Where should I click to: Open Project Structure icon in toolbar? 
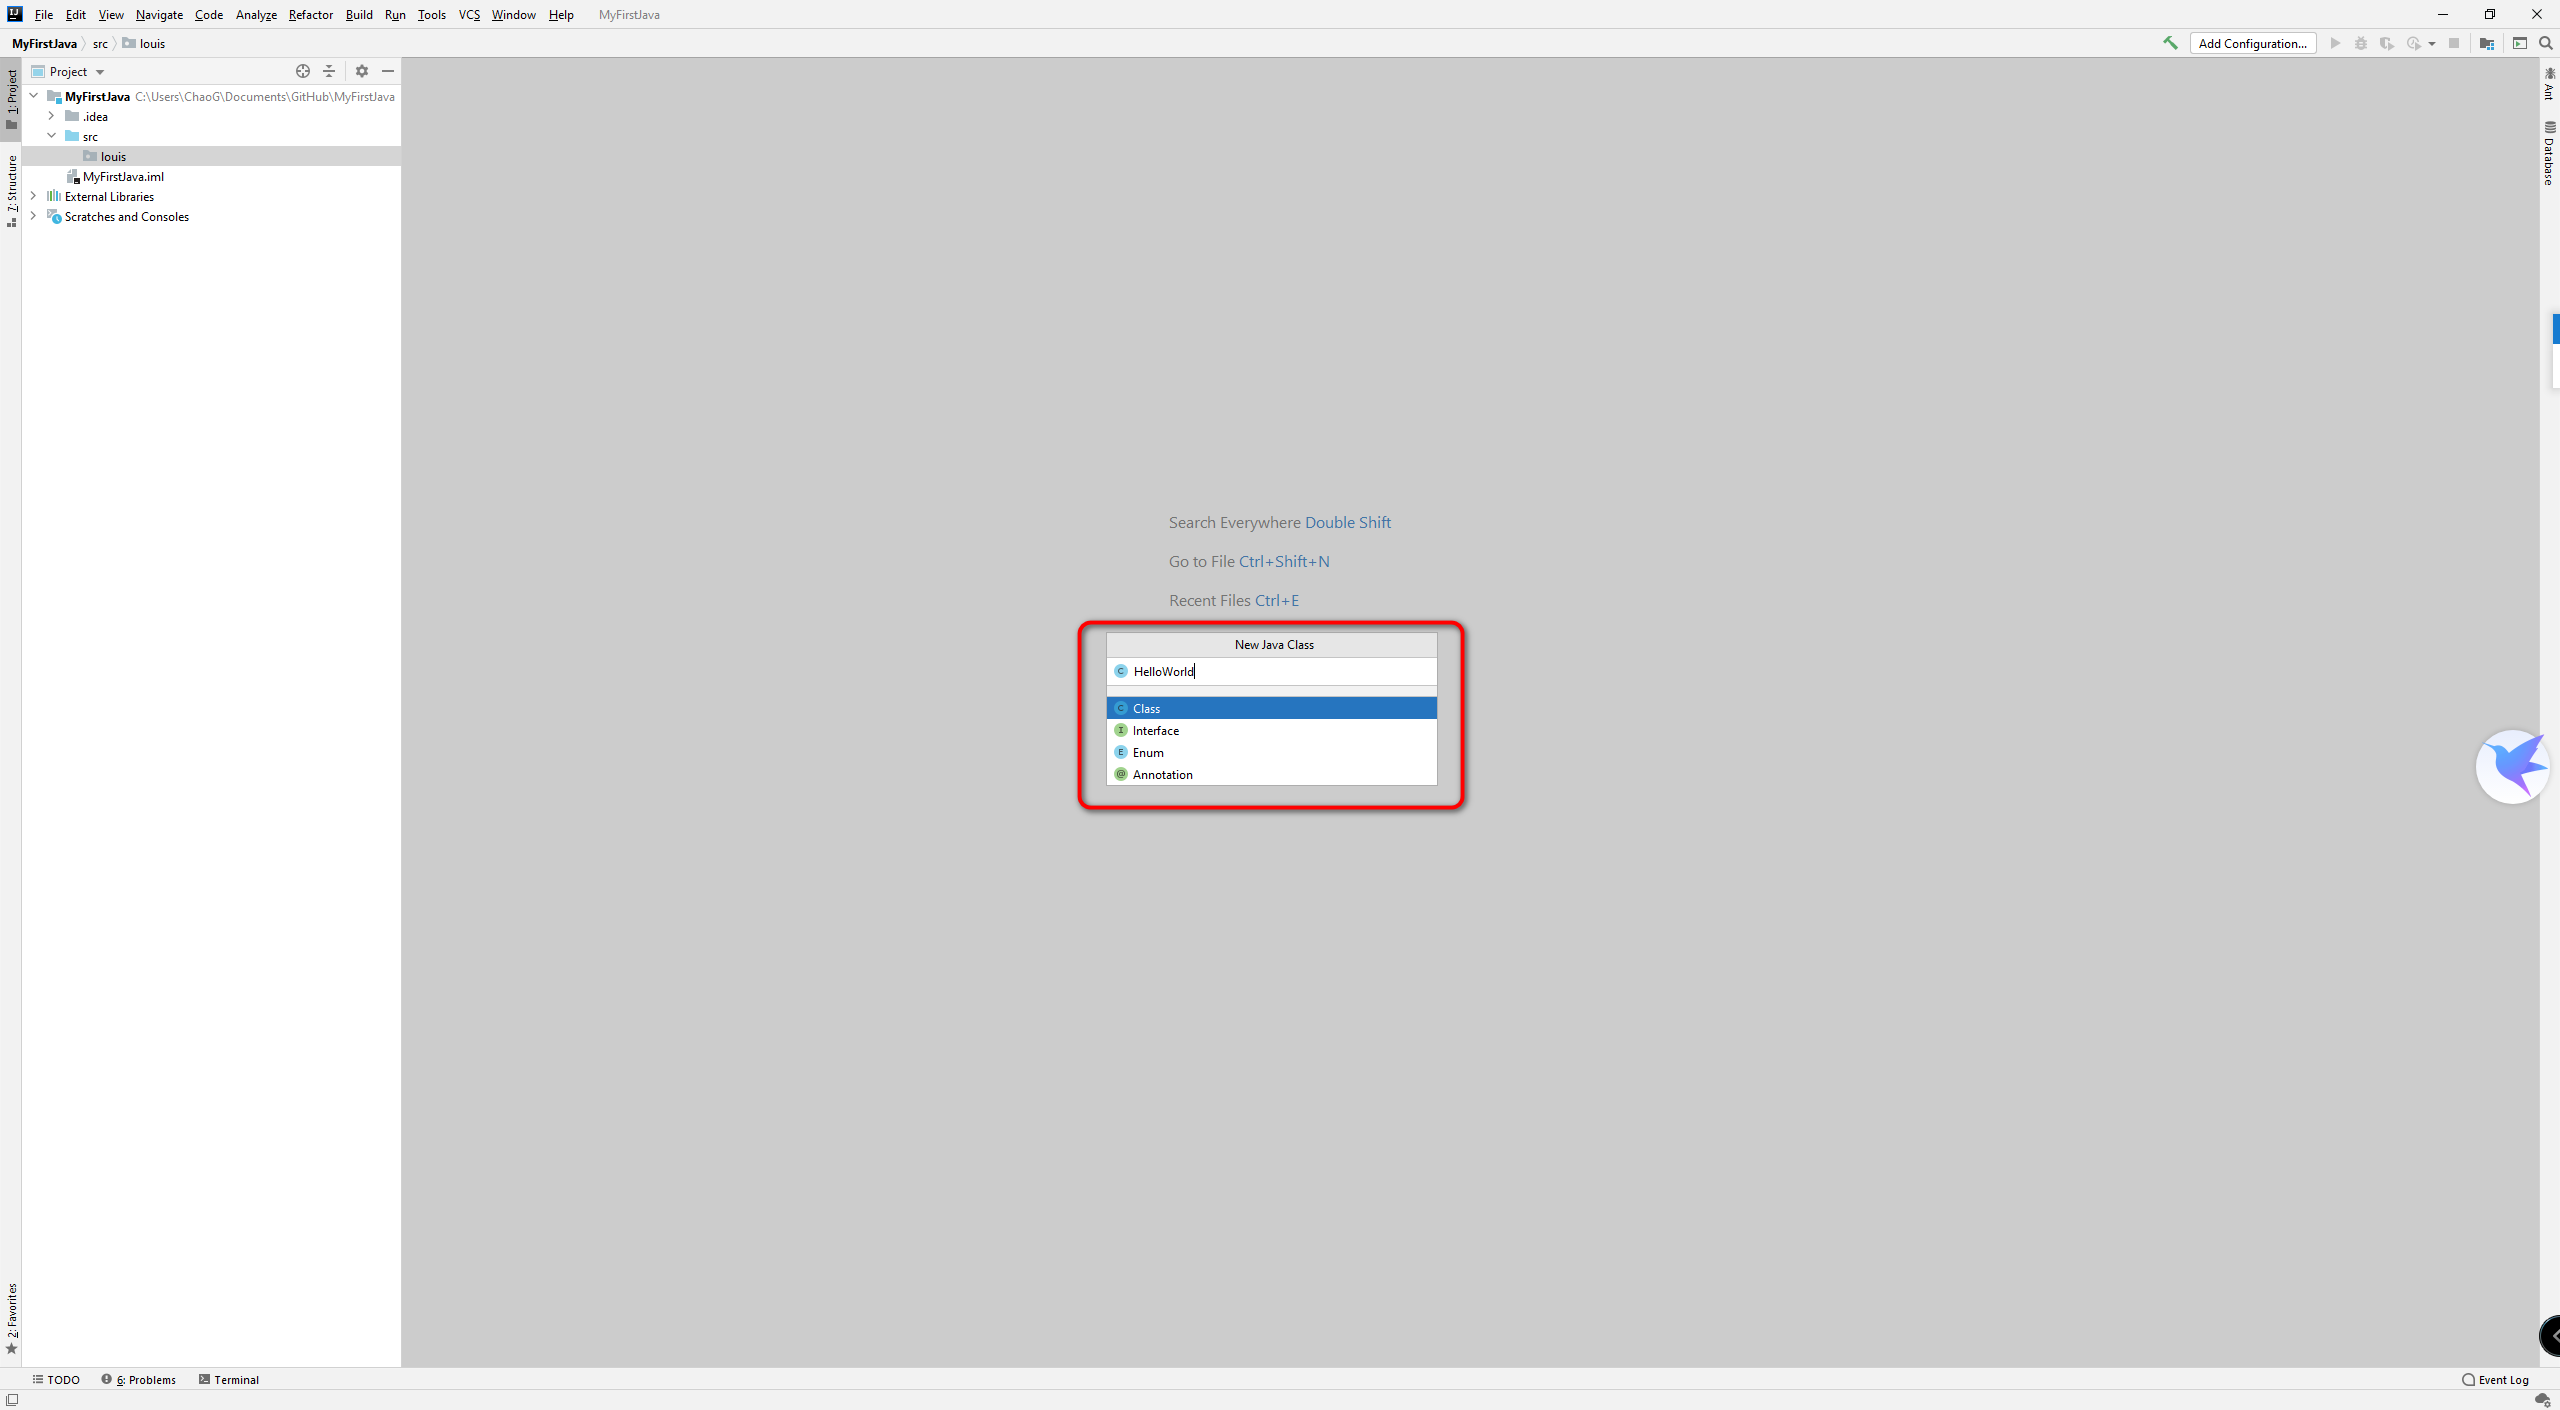[2487, 43]
